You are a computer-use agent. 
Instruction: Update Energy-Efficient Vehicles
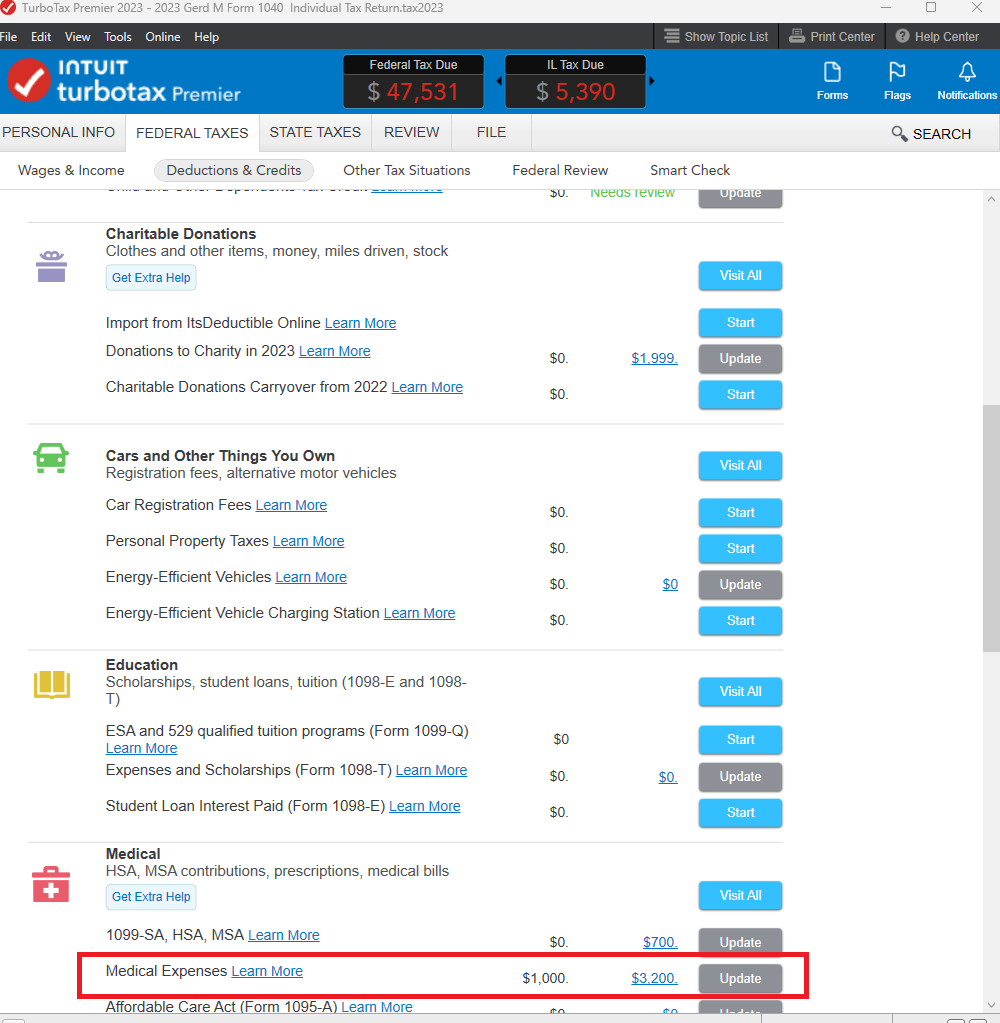pyautogui.click(x=740, y=584)
